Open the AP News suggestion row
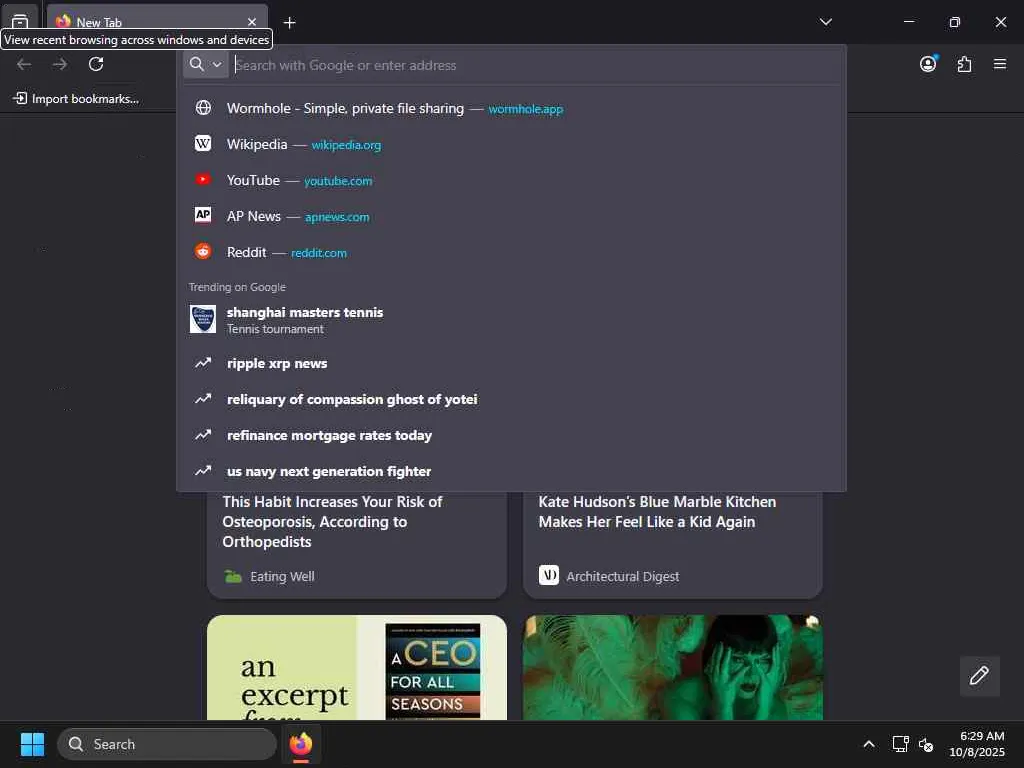Viewport: 1024px width, 768px height. [511, 216]
